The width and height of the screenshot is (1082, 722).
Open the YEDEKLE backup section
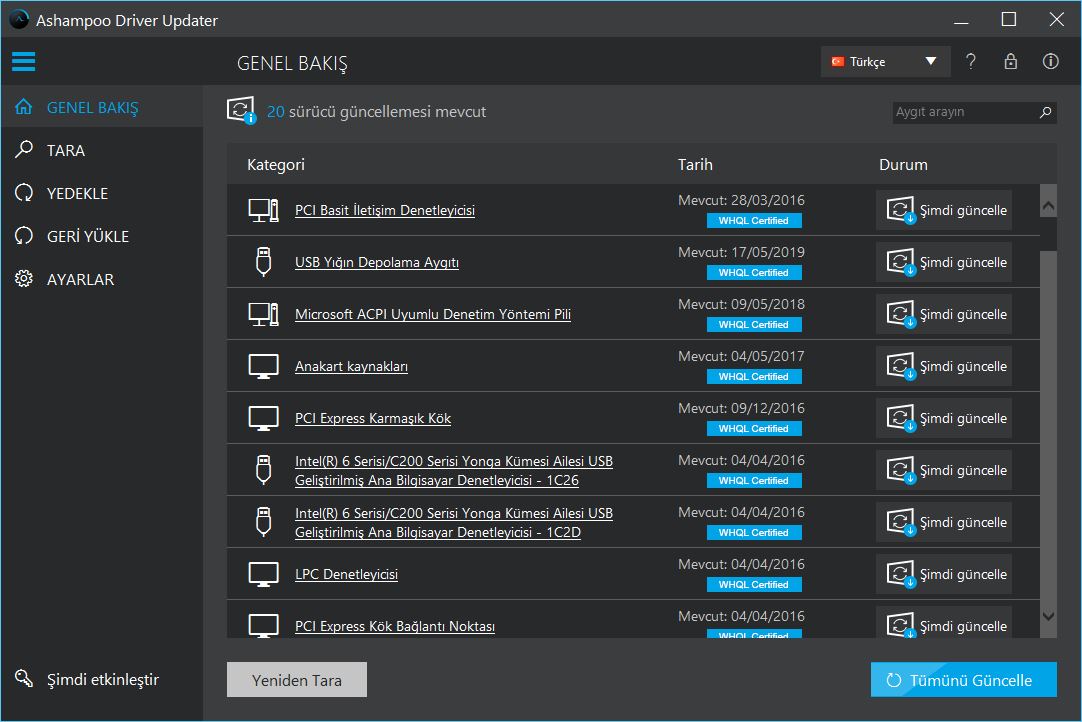click(102, 193)
